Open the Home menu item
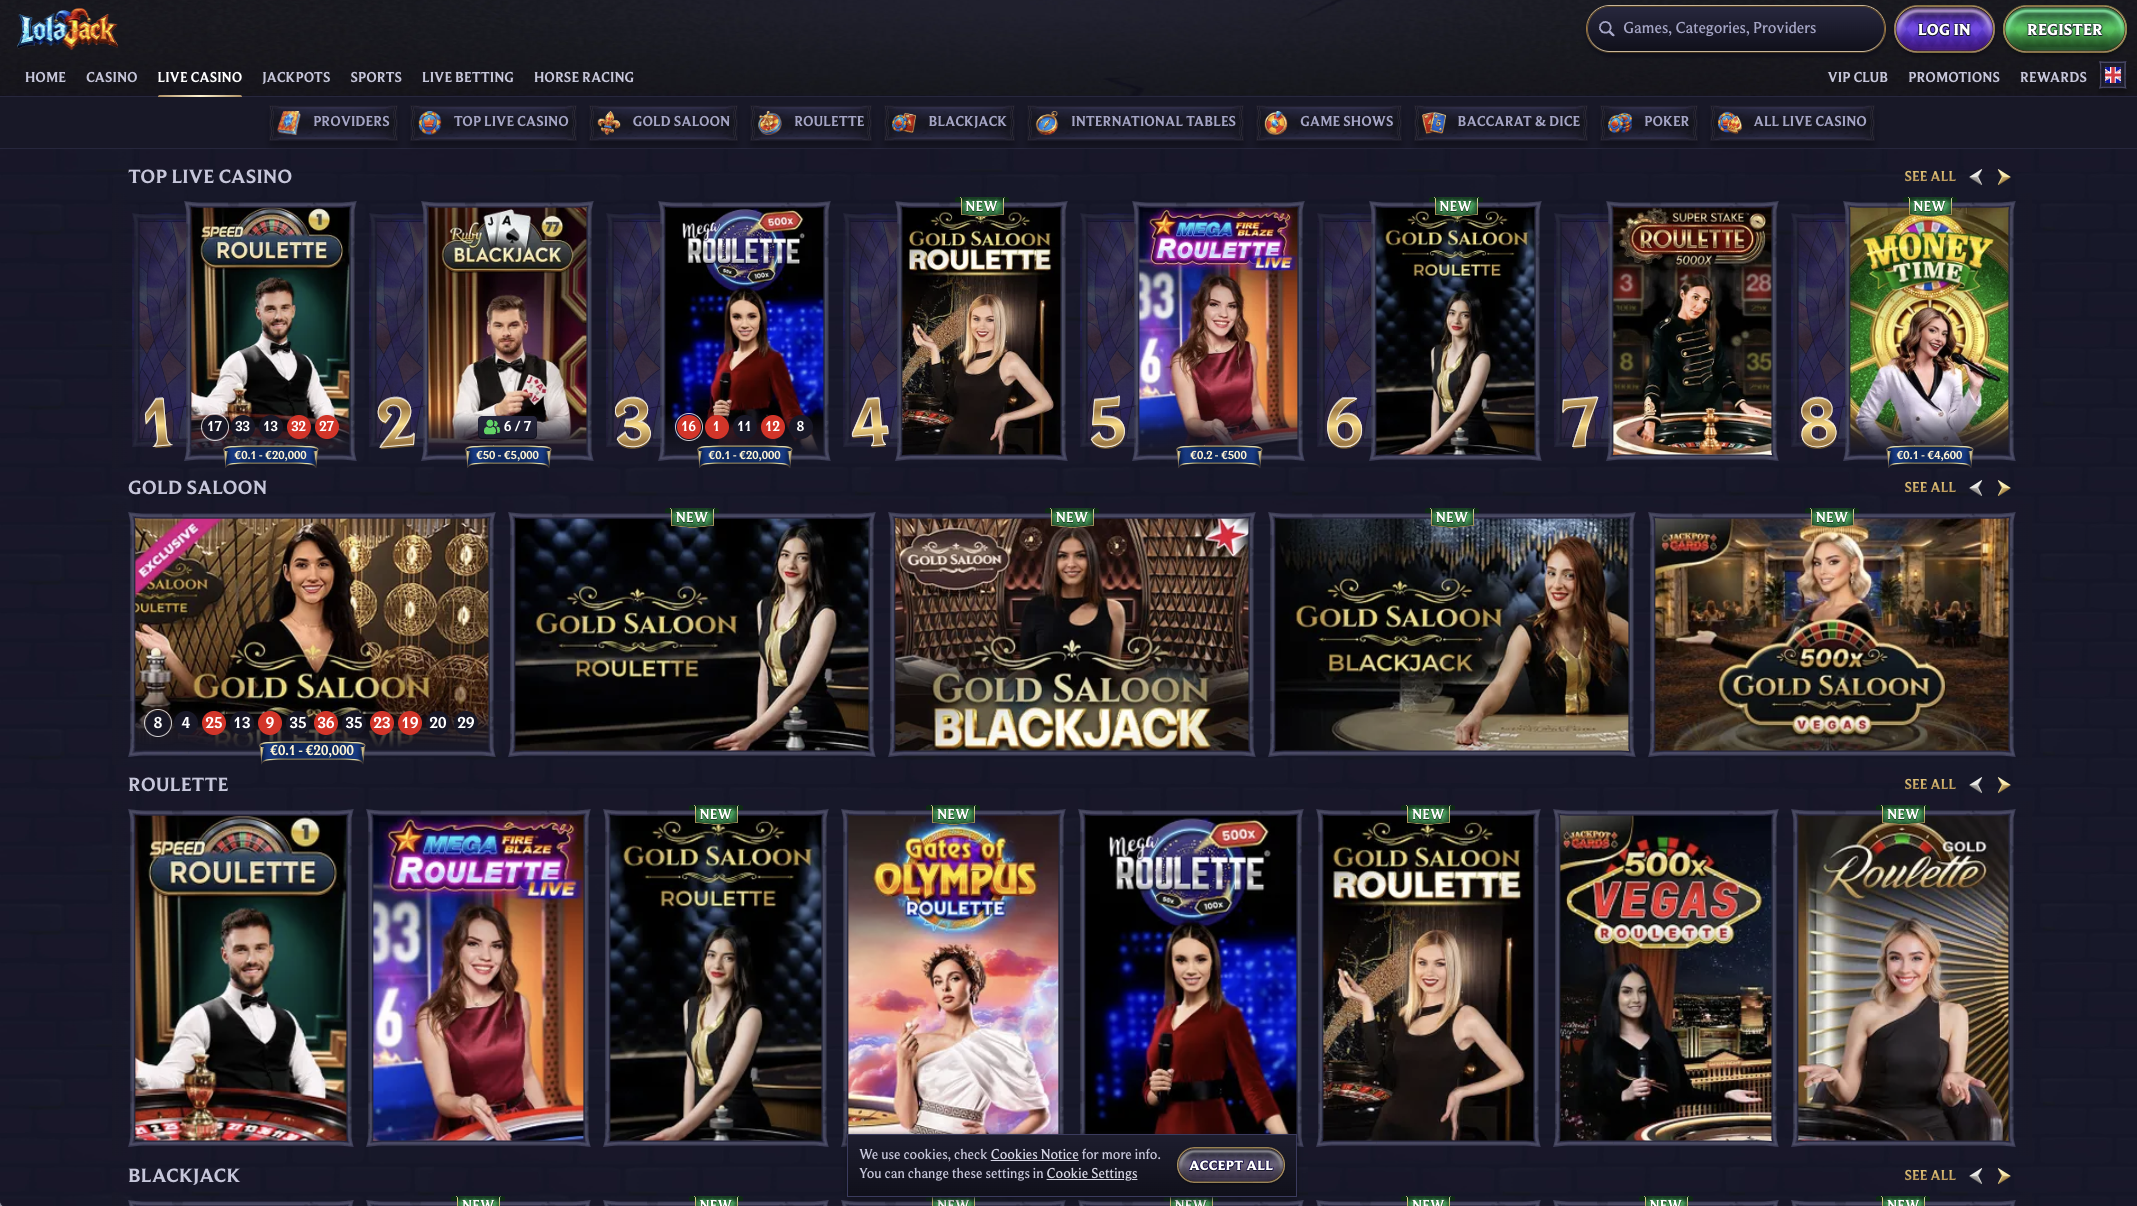This screenshot has width=2137, height=1206. [45, 77]
